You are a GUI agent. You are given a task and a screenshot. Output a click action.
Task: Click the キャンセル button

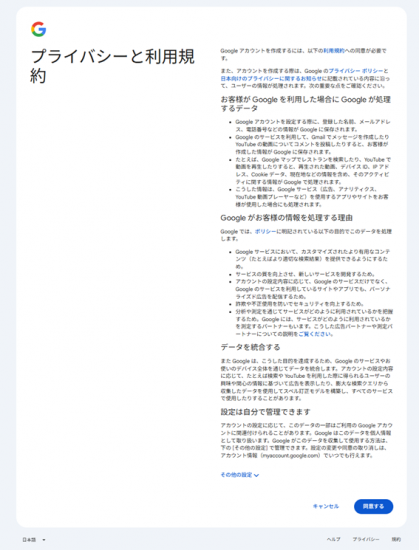(x=326, y=507)
